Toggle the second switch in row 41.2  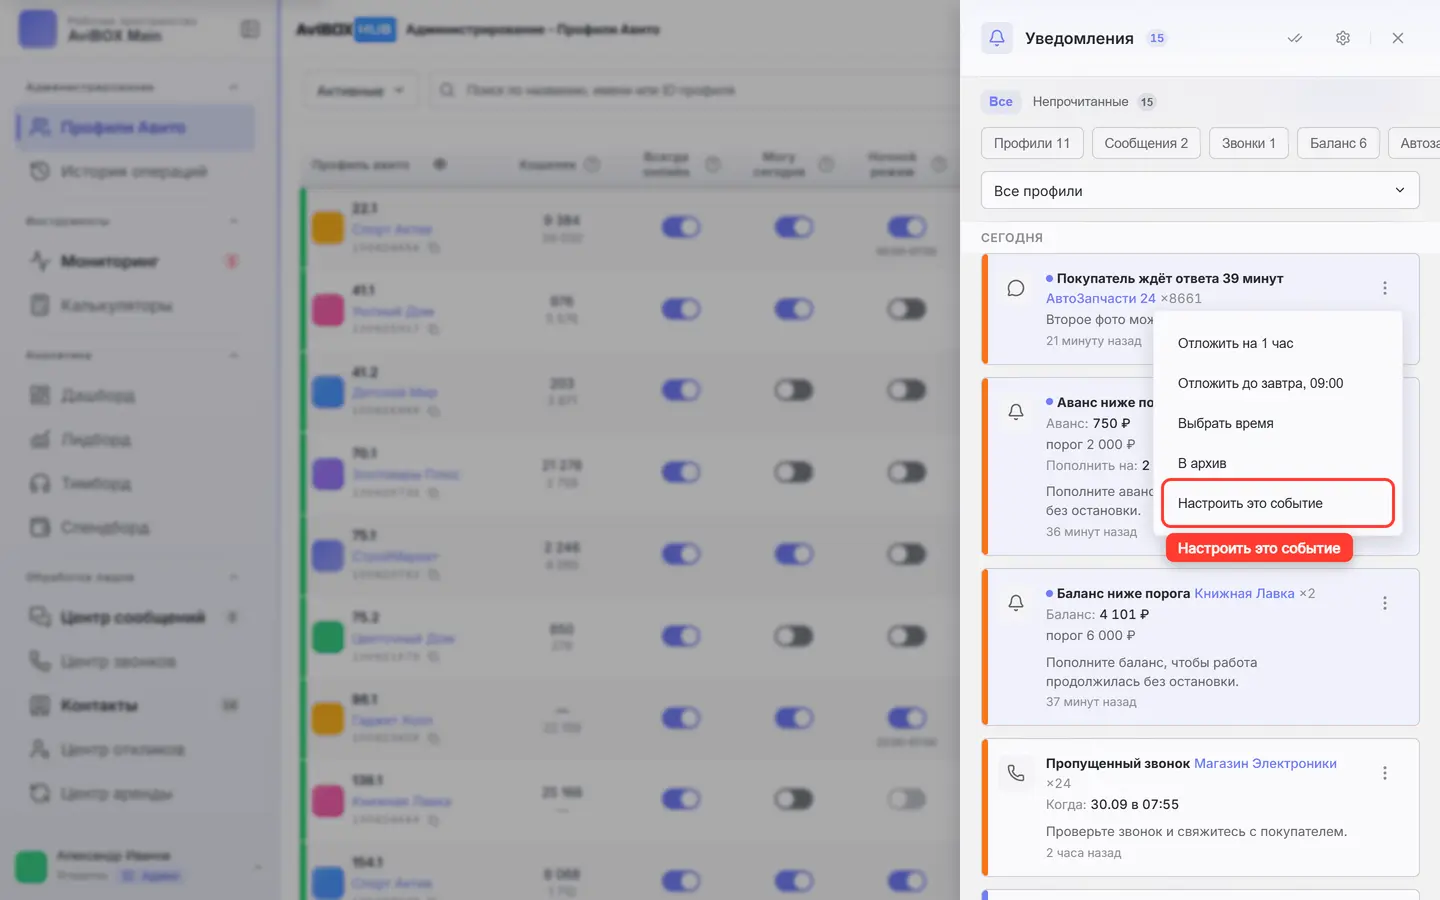point(794,390)
